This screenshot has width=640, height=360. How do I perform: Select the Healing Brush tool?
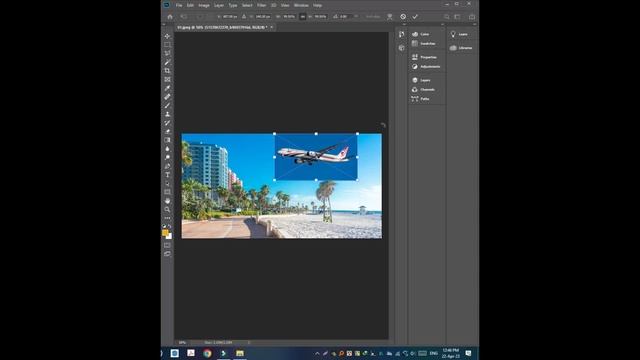tap(167, 97)
